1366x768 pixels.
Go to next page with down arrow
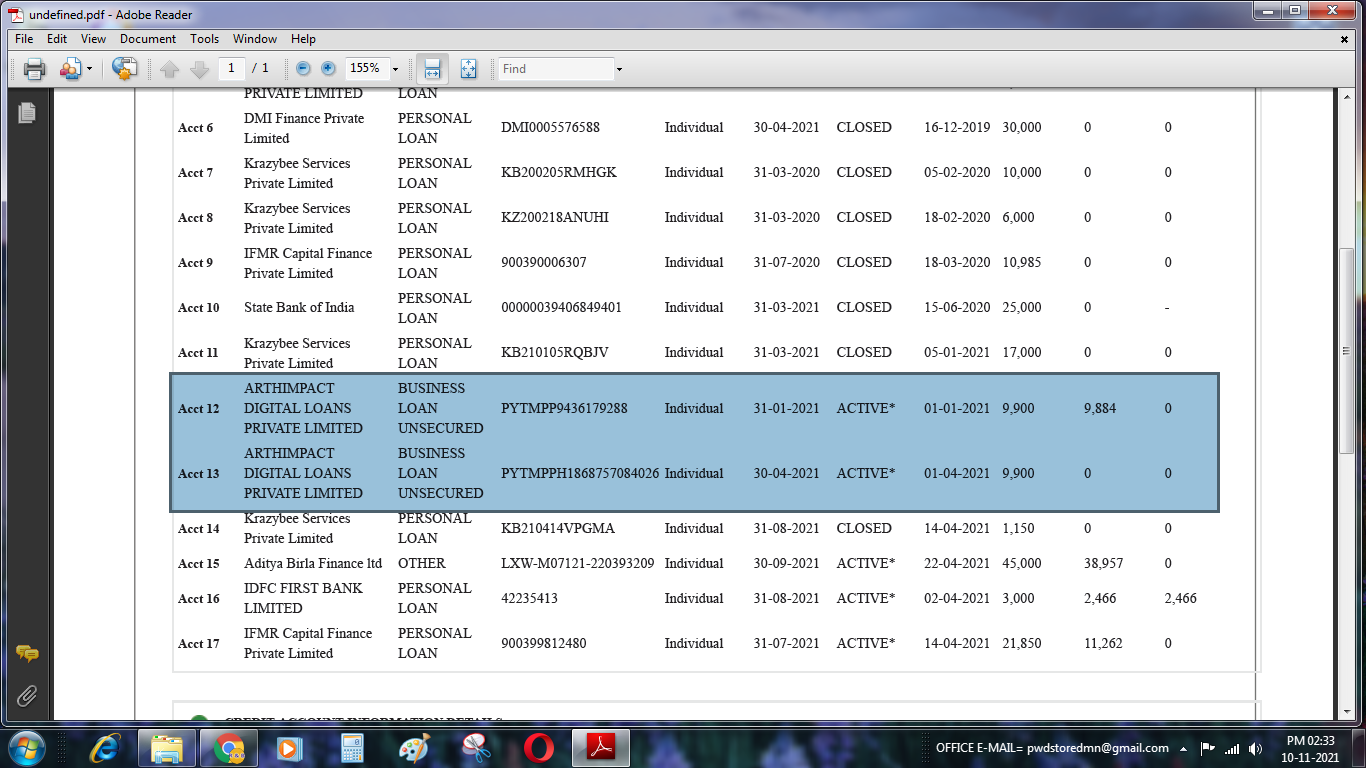pyautogui.click(x=199, y=69)
